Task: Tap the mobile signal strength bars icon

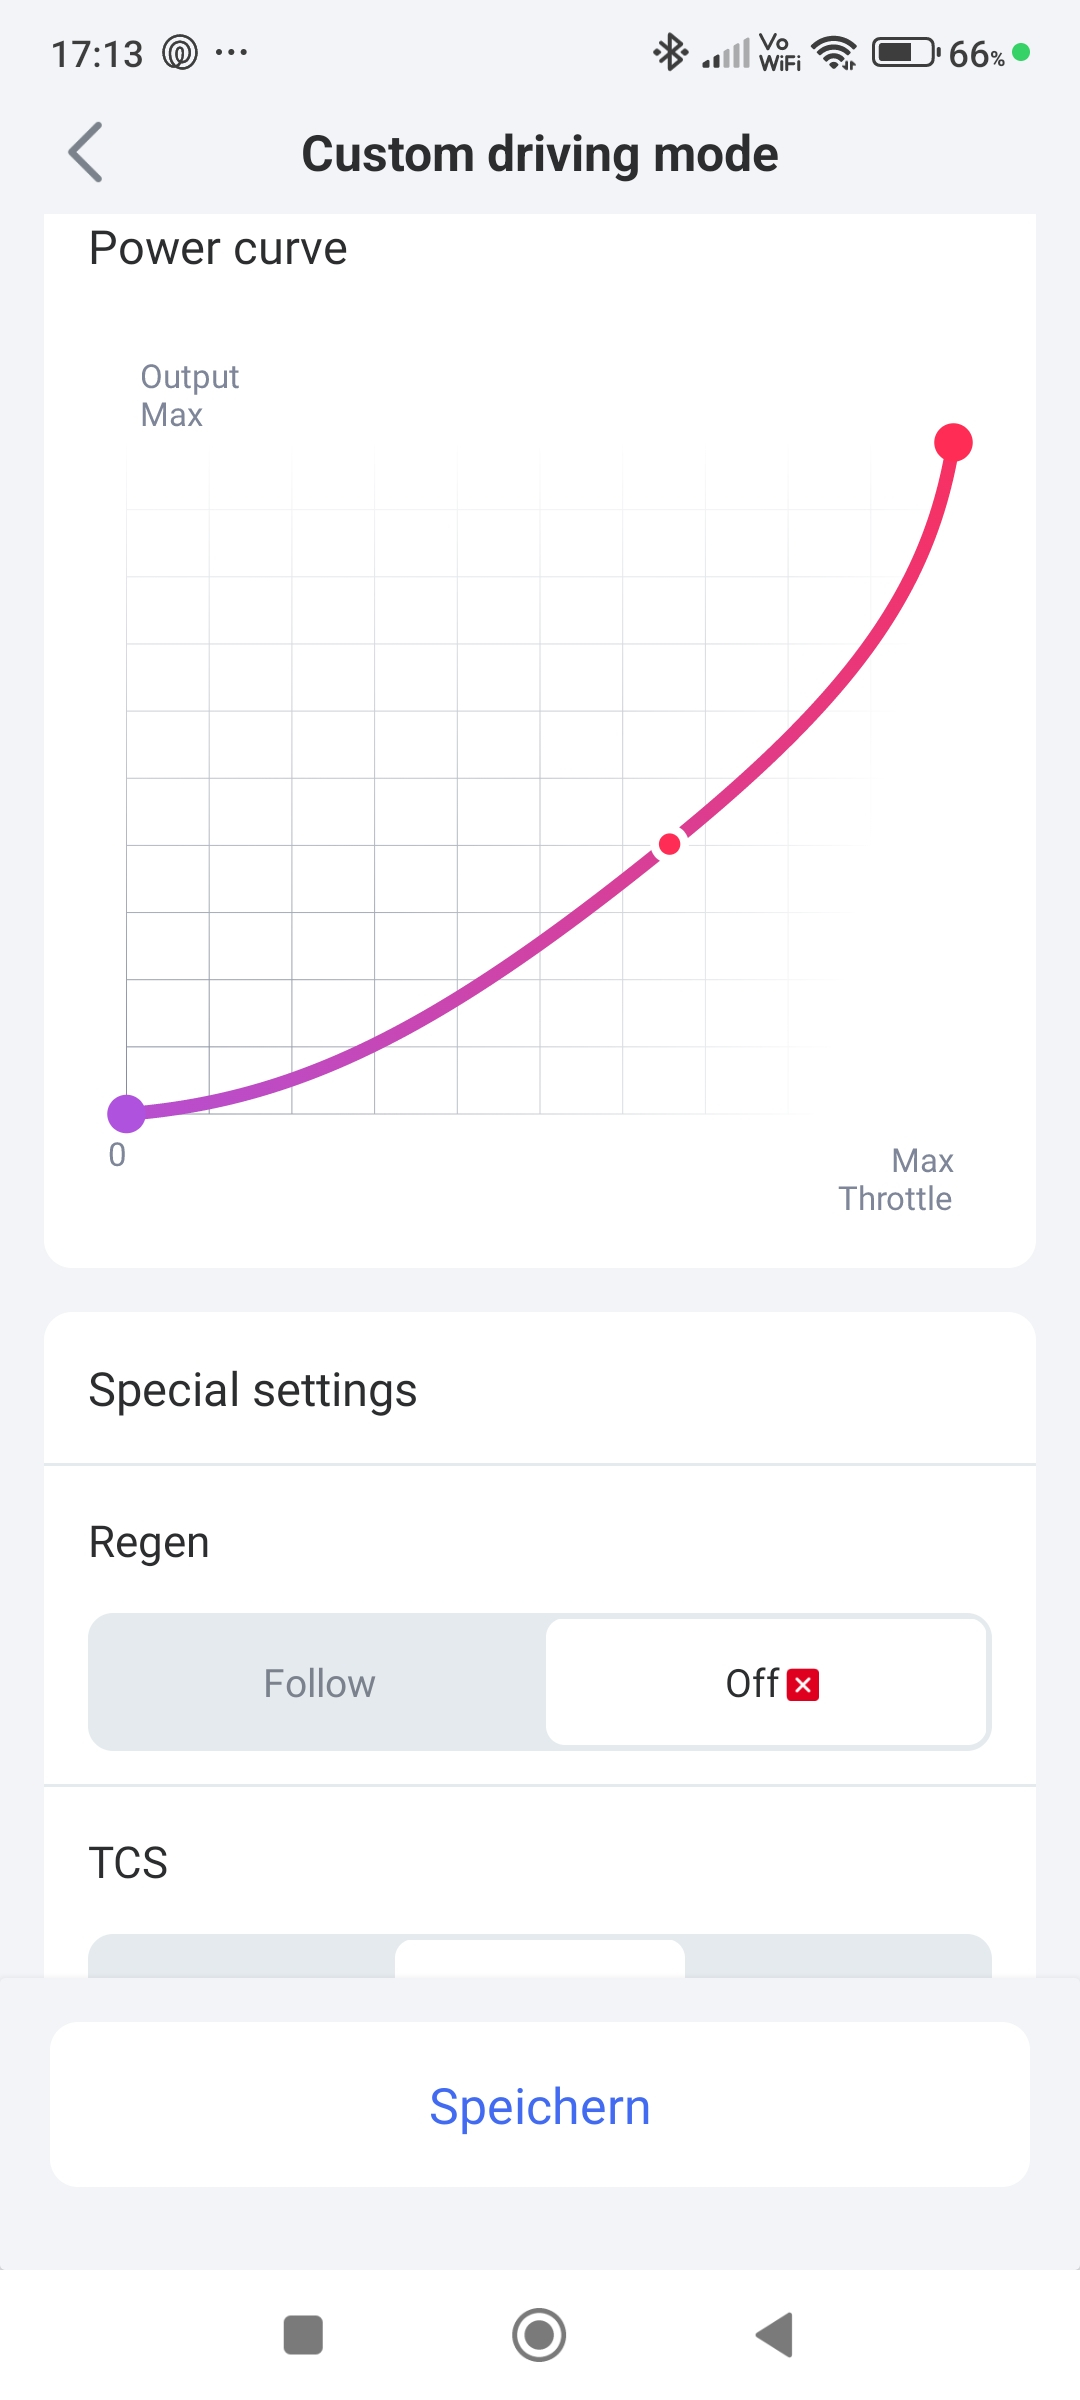Action: (x=726, y=53)
